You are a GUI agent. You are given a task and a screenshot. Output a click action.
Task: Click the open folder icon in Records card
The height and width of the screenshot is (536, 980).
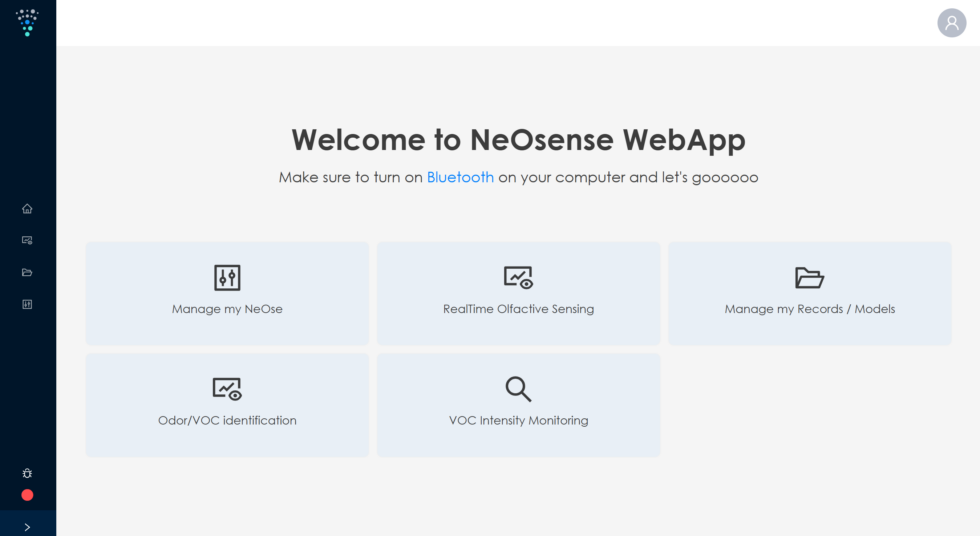[809, 278]
